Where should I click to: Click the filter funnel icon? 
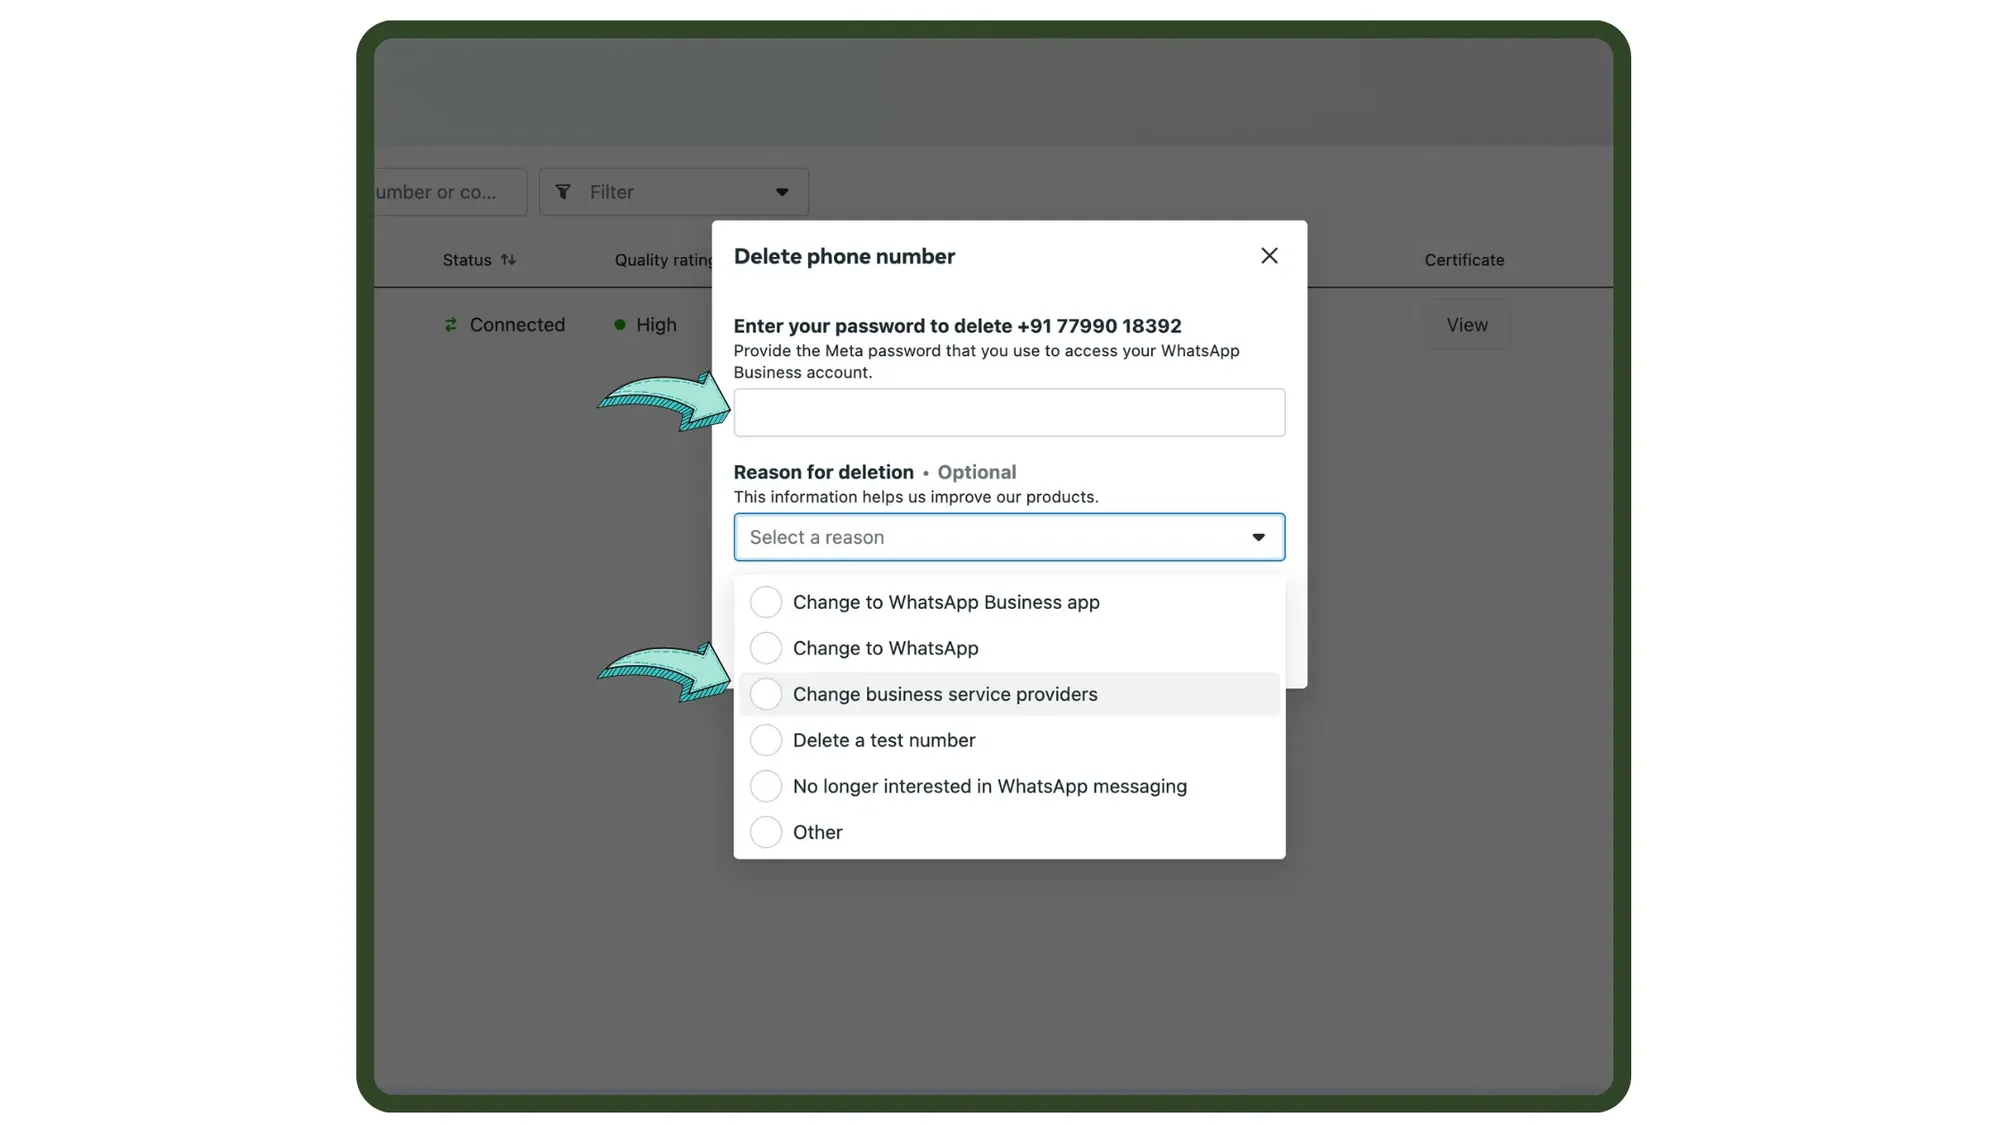point(565,191)
